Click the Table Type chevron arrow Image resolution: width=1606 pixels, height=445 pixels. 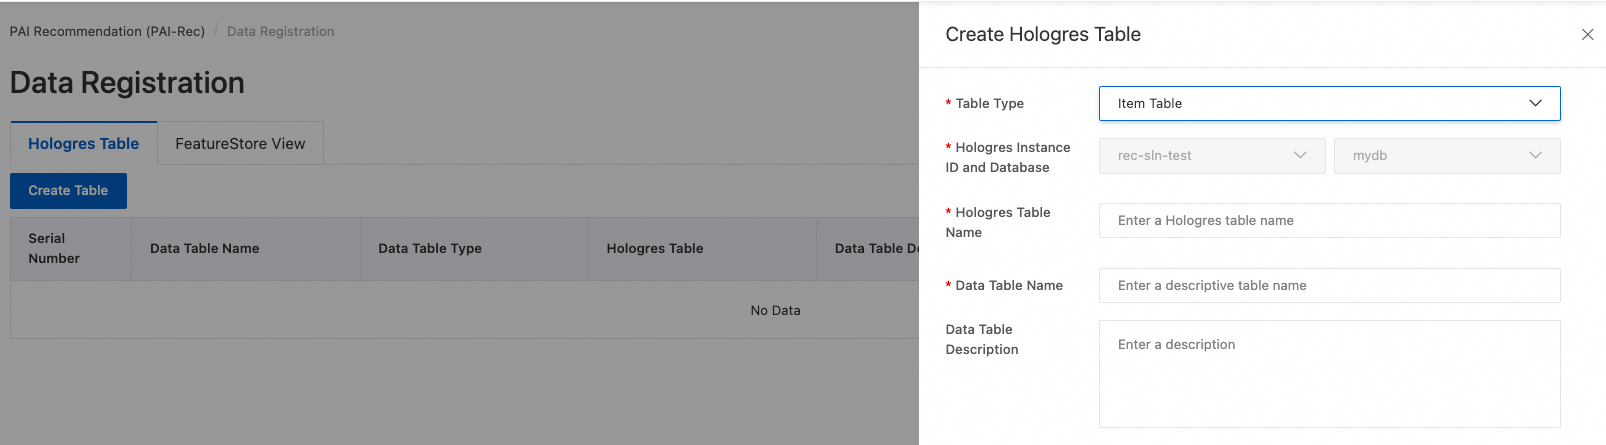pos(1535,103)
